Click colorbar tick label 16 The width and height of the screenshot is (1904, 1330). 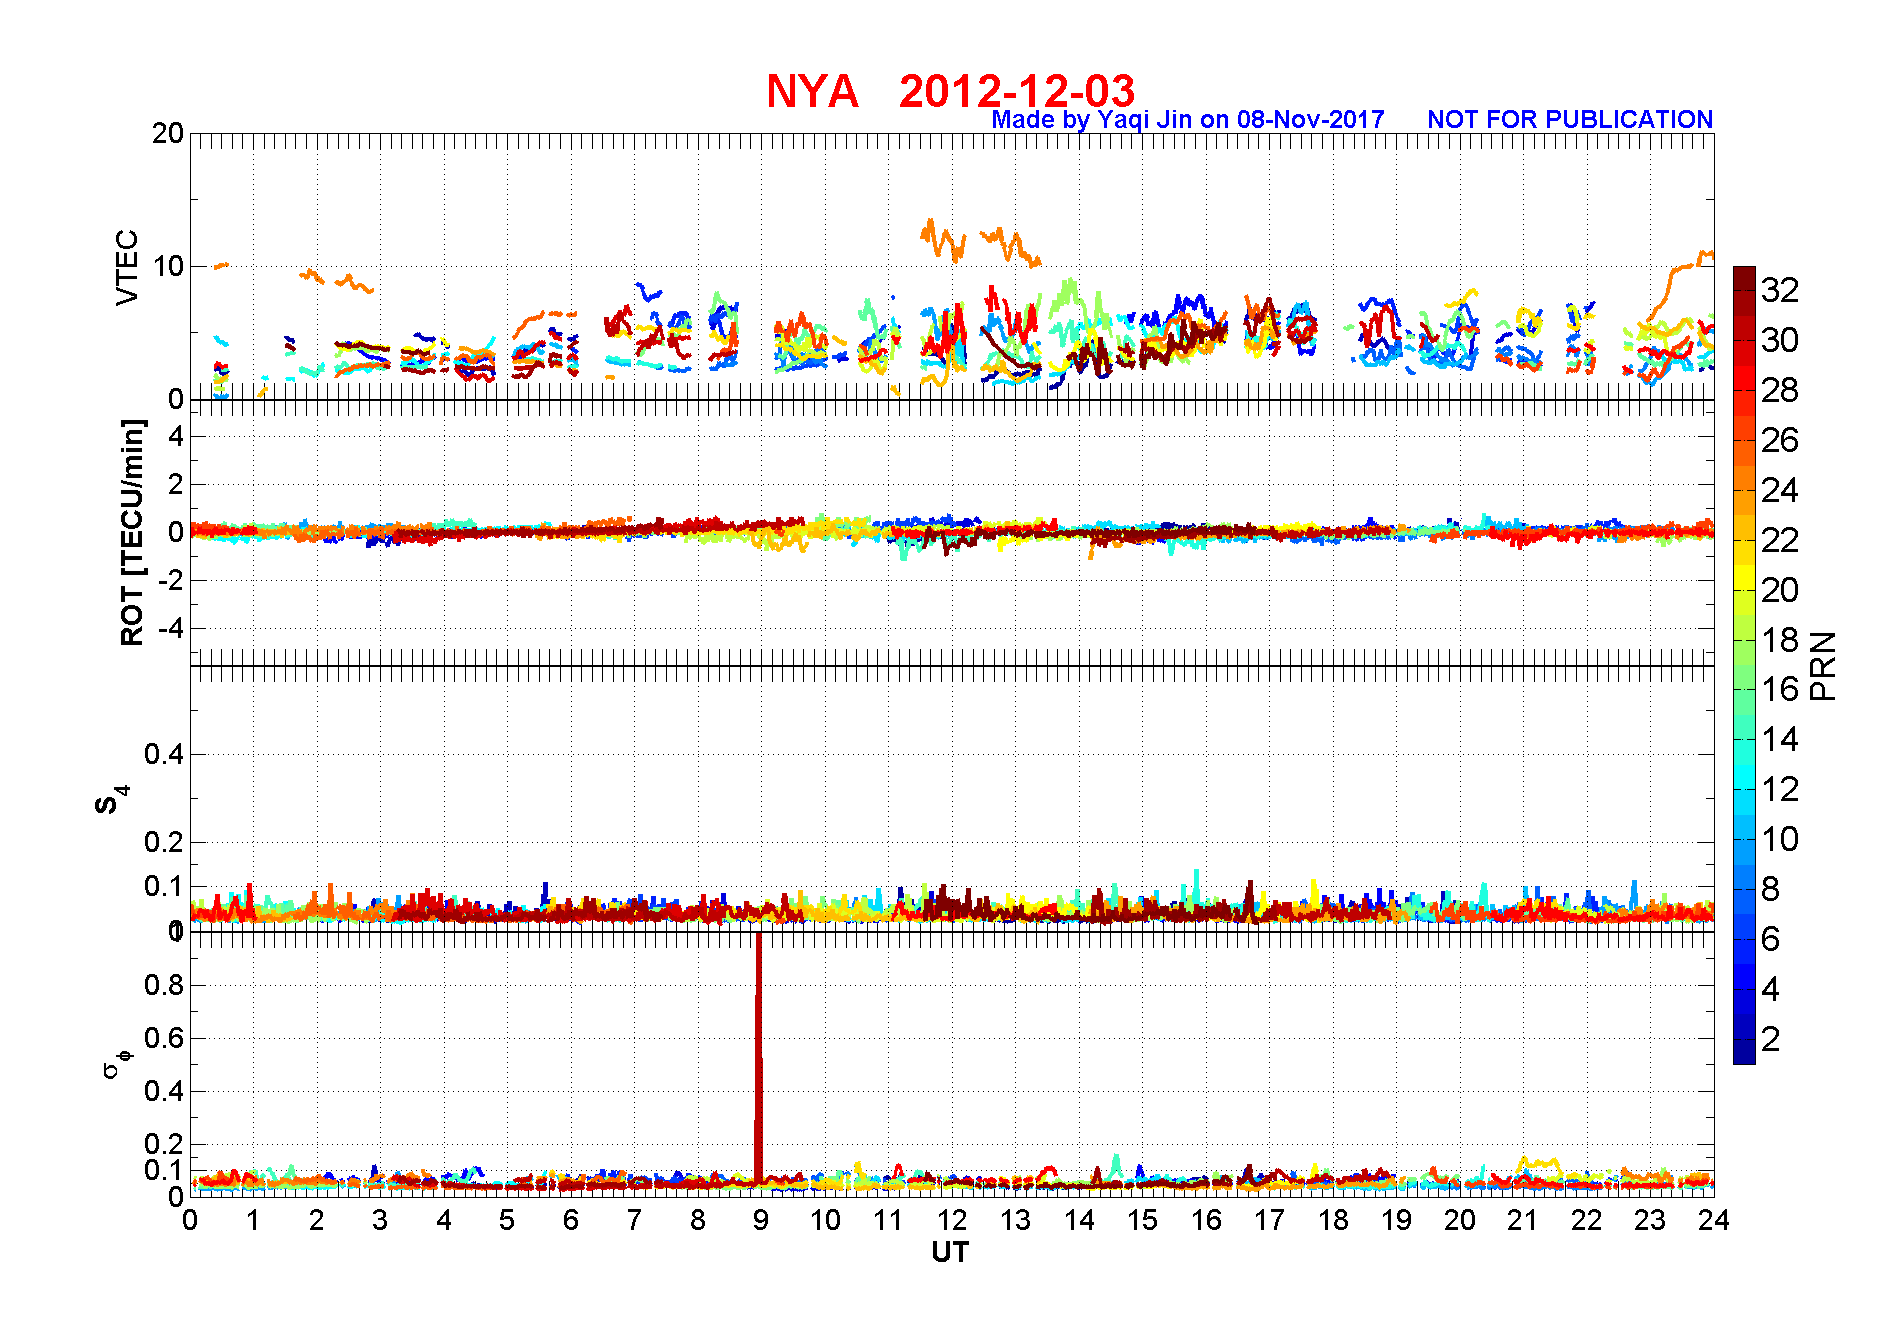(x=1780, y=689)
